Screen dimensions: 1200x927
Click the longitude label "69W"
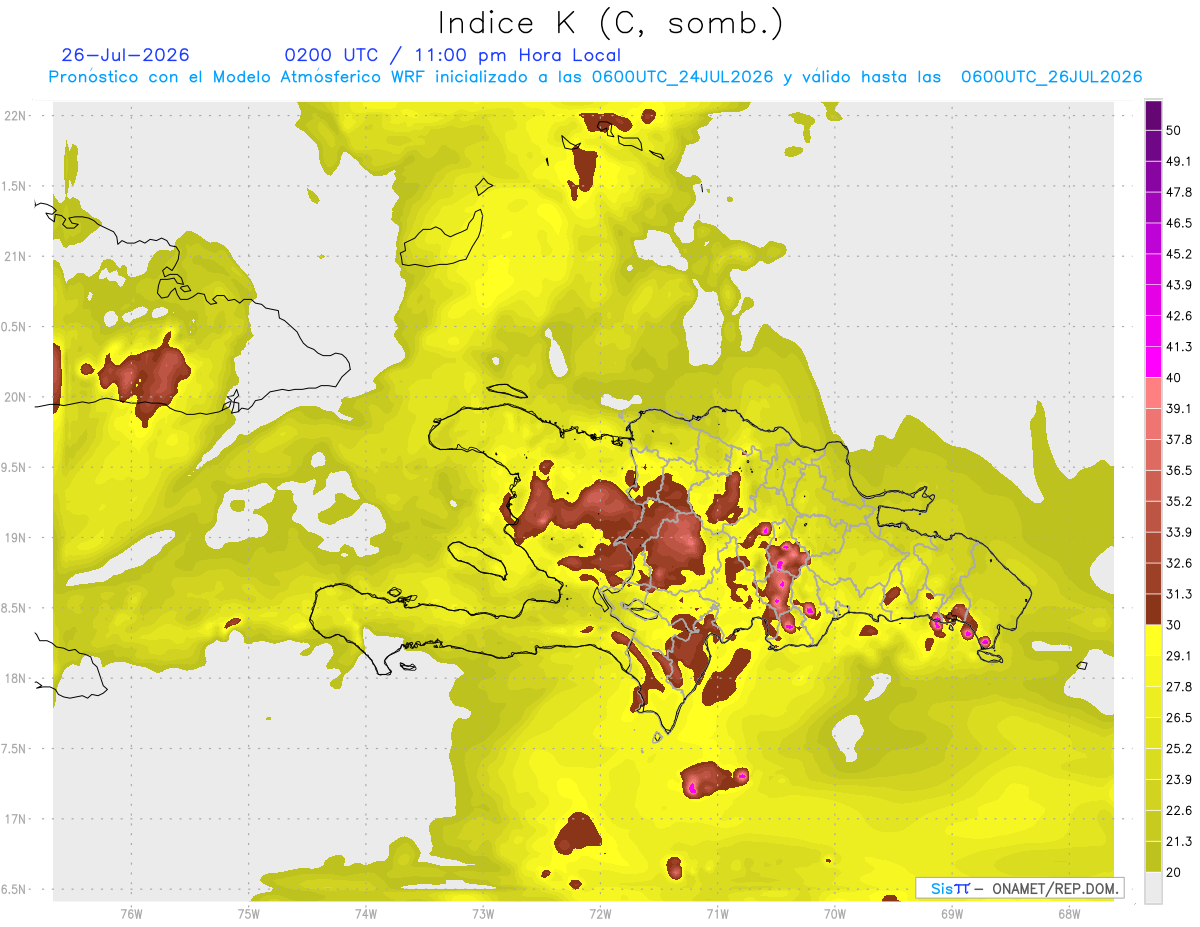951,913
